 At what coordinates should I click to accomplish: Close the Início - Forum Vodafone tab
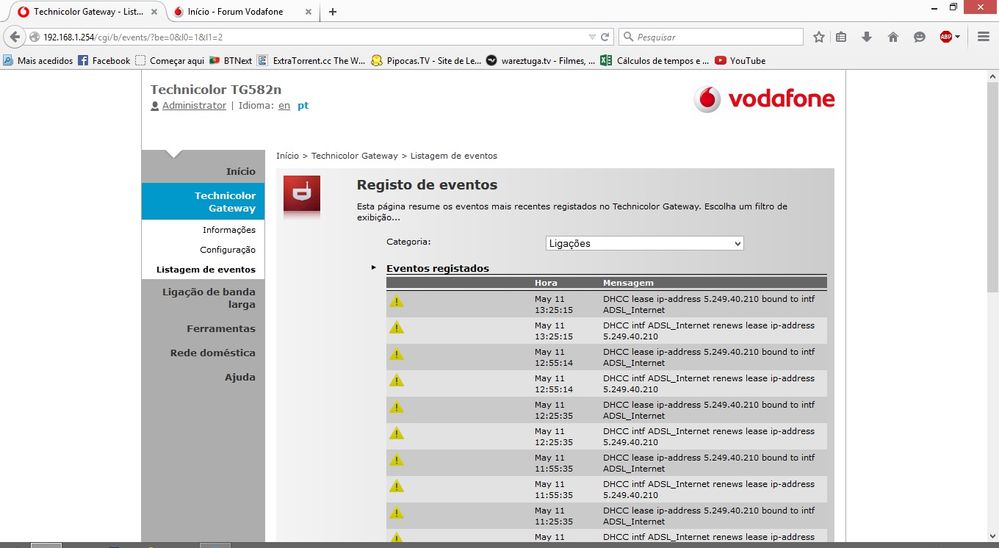coord(308,11)
